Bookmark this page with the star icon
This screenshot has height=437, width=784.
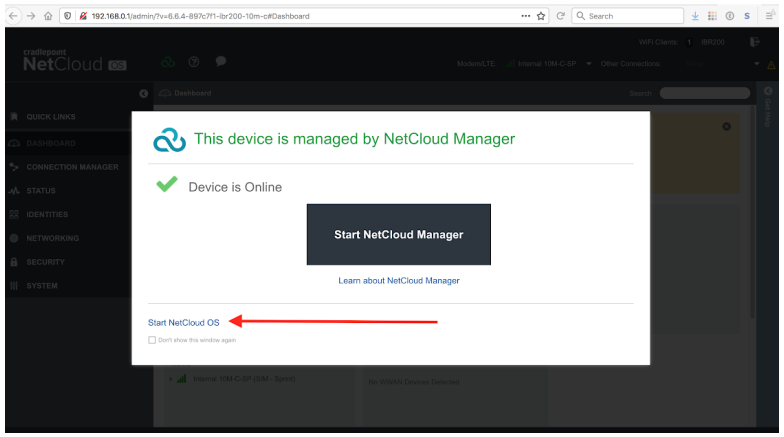541,16
